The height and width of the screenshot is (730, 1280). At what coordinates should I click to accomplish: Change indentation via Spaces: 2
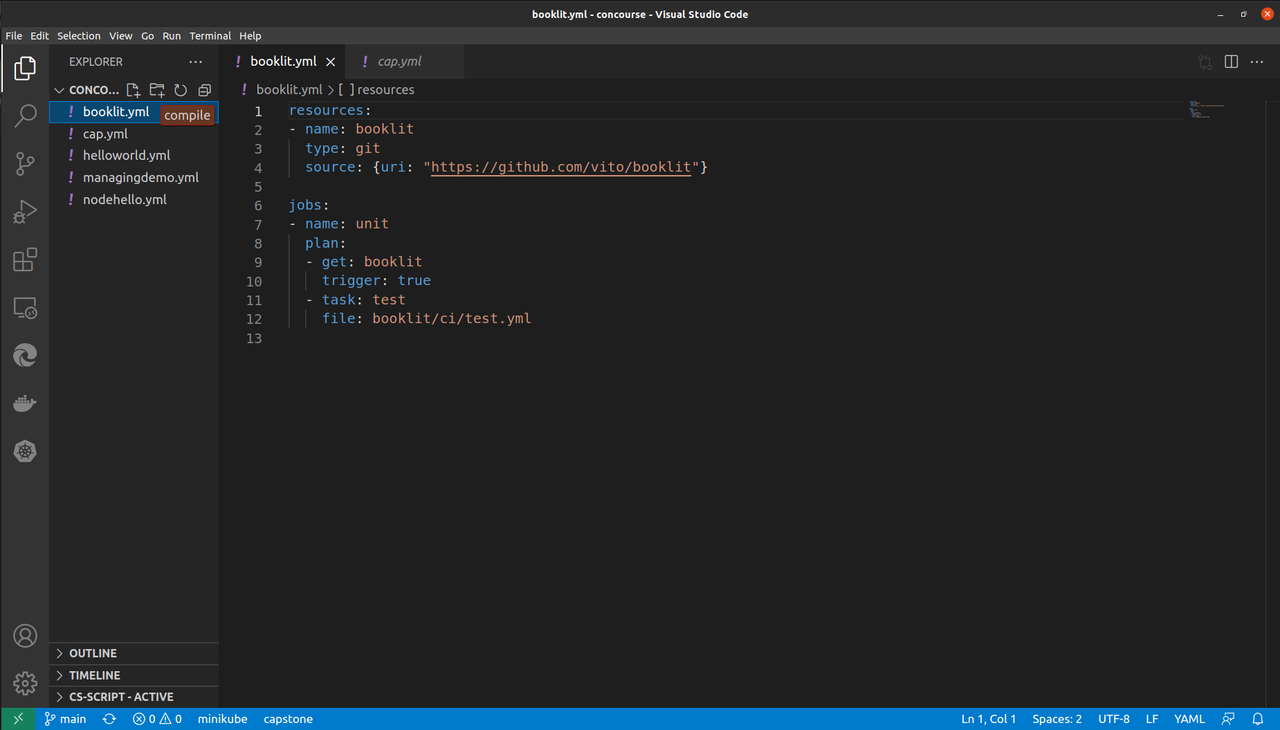1057,719
